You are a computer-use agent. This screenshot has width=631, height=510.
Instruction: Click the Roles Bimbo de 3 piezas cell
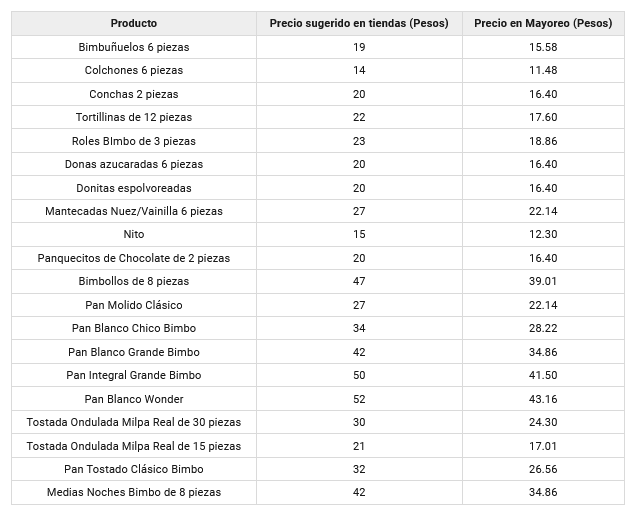[x=134, y=141]
